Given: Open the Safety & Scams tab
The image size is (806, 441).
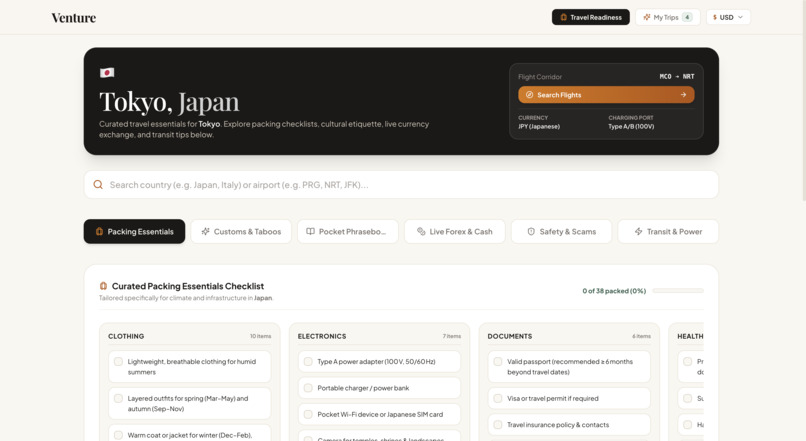Looking at the screenshot, I should click(x=561, y=231).
